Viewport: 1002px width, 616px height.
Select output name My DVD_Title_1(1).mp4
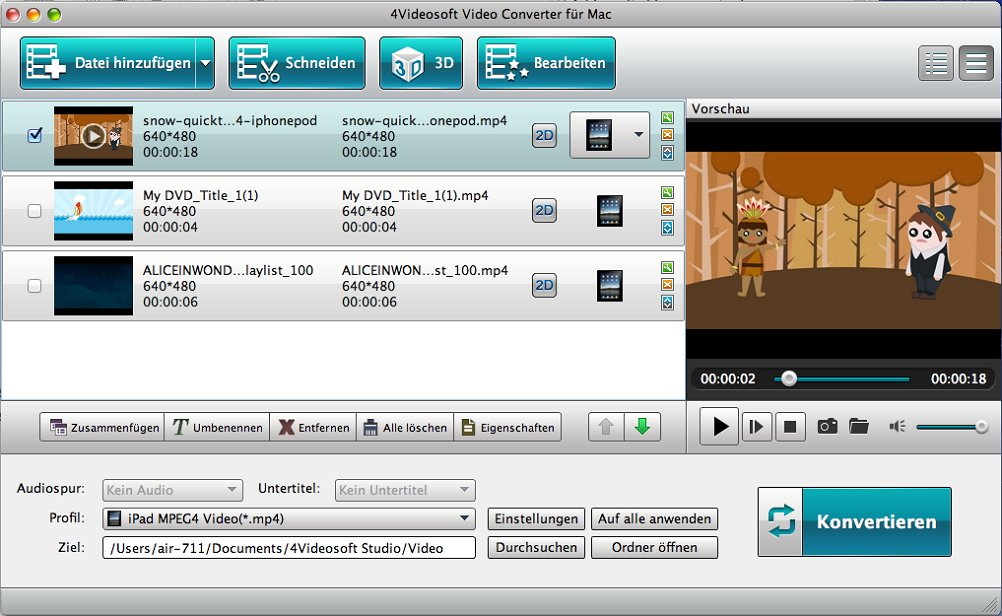click(415, 196)
